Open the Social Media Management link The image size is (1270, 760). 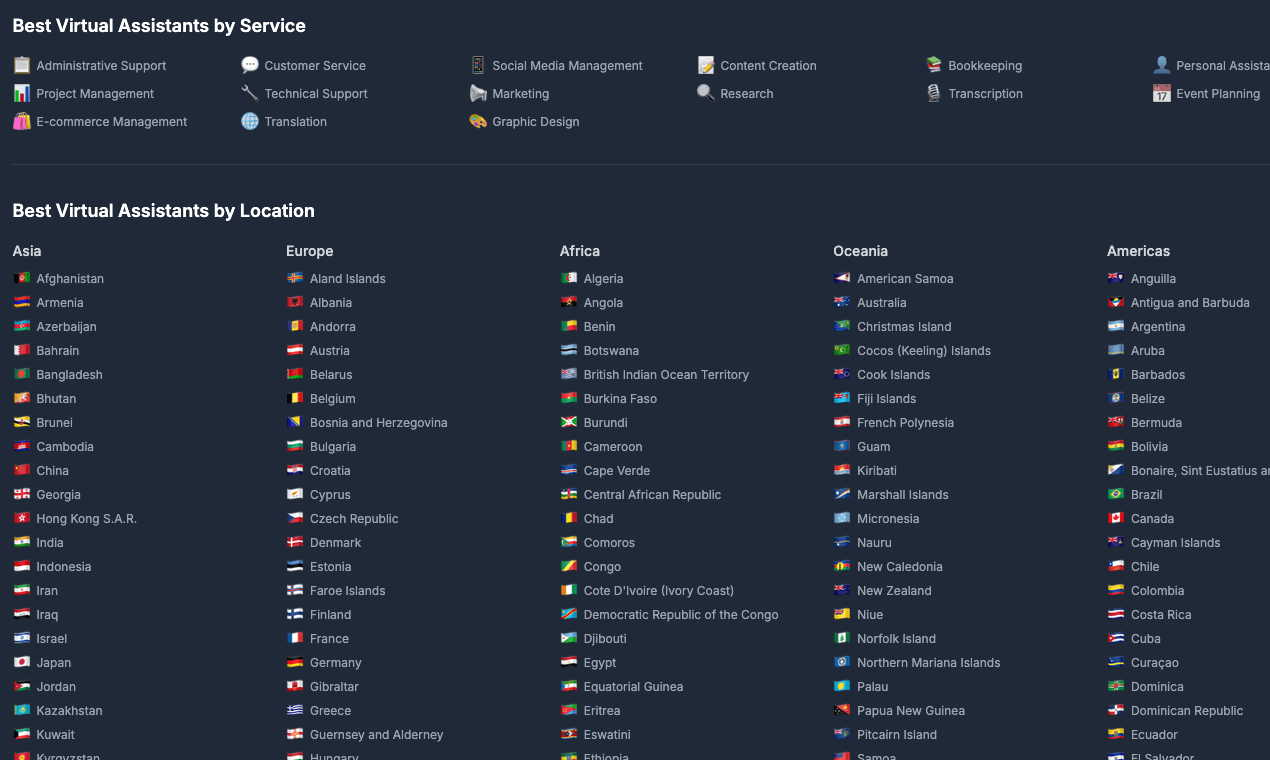tap(567, 66)
